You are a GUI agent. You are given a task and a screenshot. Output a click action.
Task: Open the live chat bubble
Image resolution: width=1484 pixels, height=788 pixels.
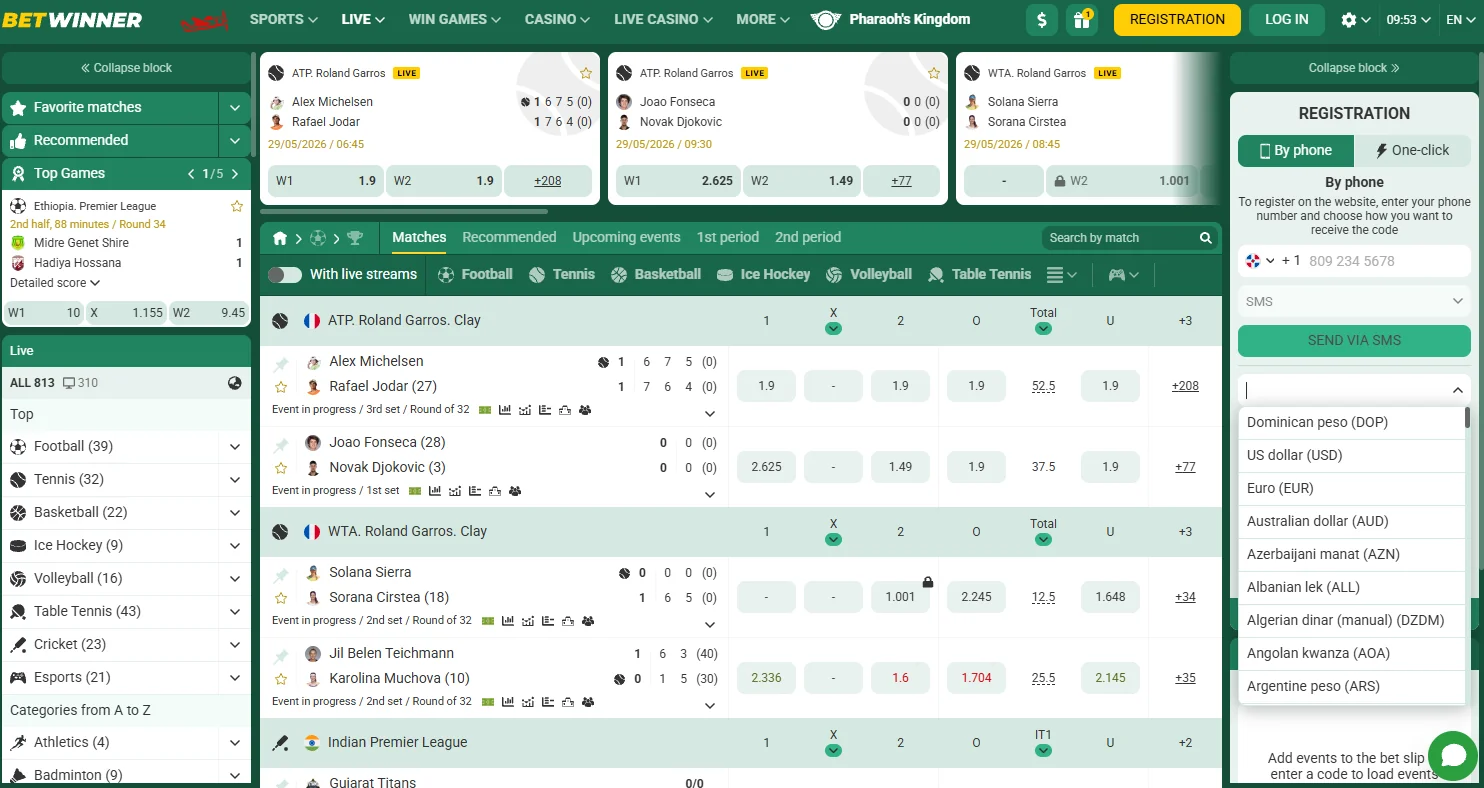(1452, 756)
